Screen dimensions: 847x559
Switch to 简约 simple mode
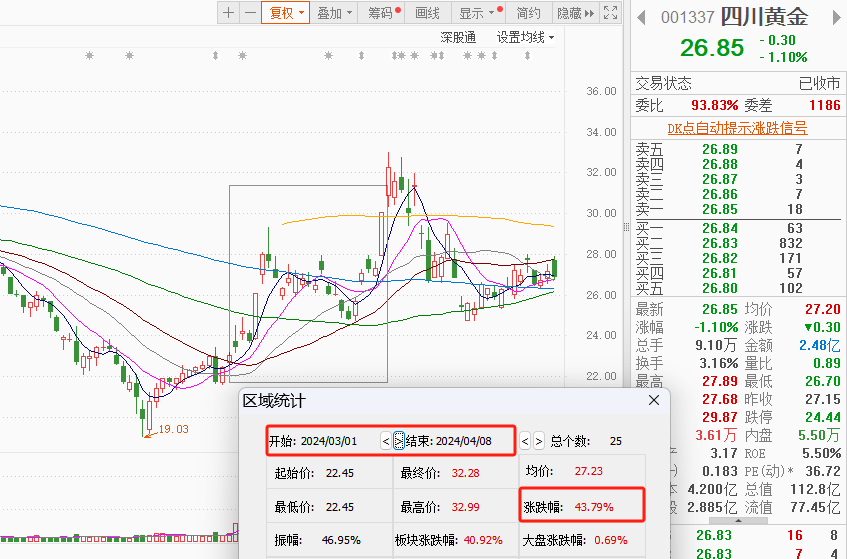pos(528,13)
